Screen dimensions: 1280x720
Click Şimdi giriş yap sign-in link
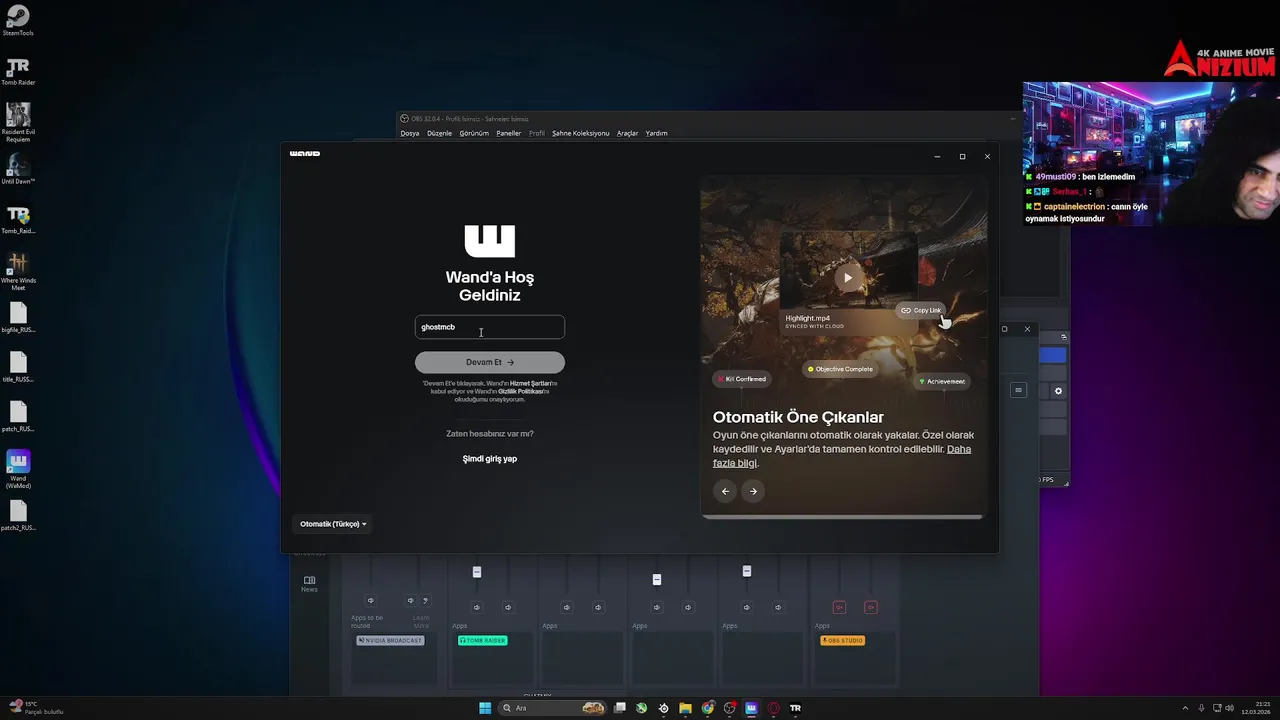click(x=489, y=459)
